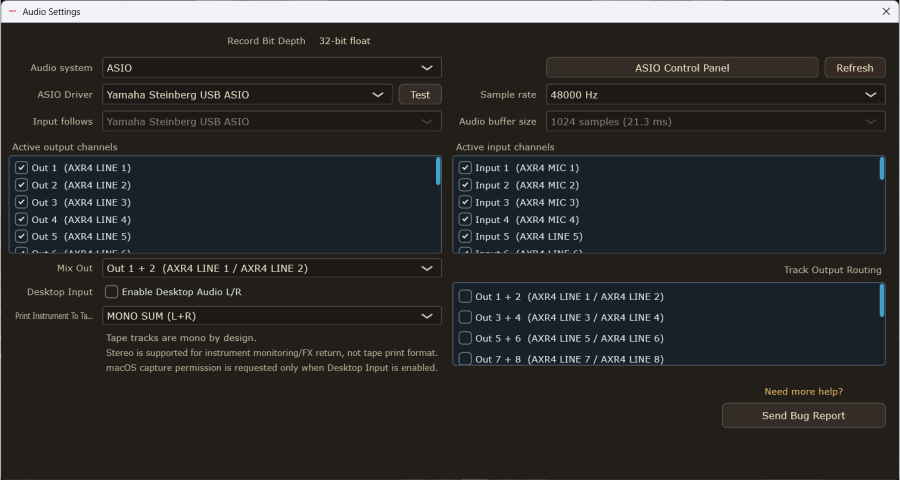Click the Active output channels label
Screen dimensions: 900x480
[64, 147]
